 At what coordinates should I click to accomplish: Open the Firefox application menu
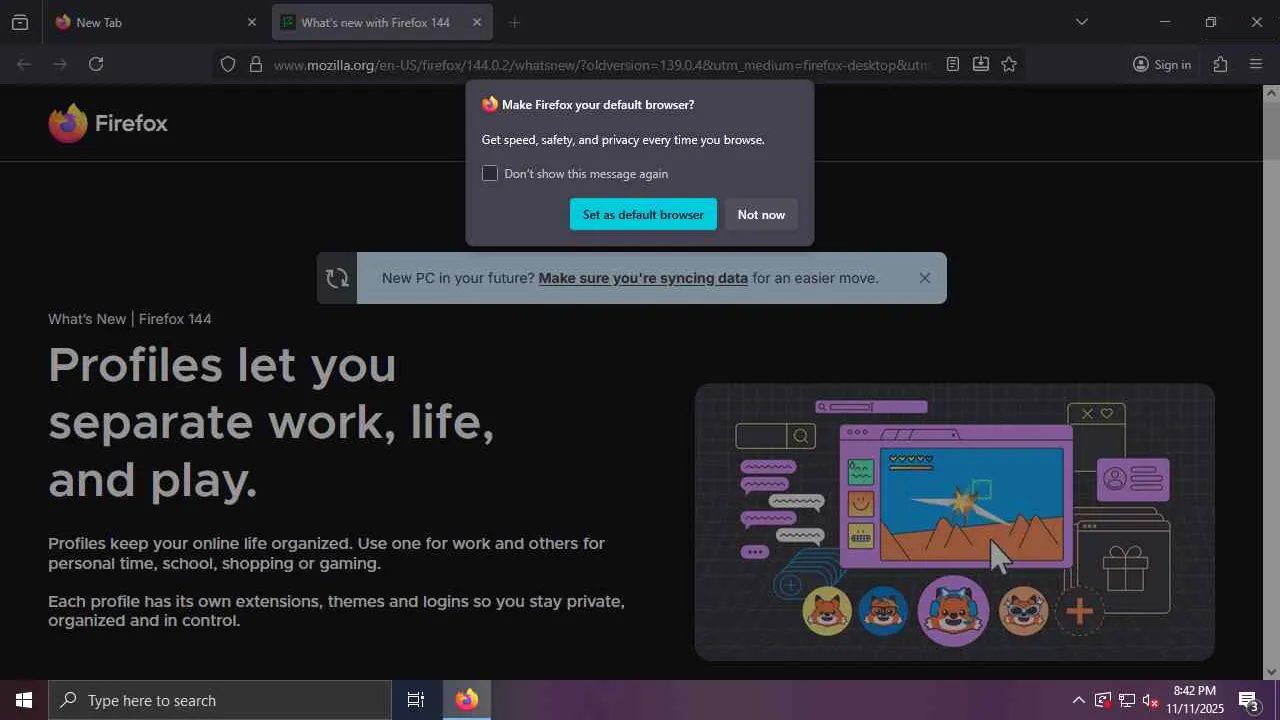tap(1256, 64)
